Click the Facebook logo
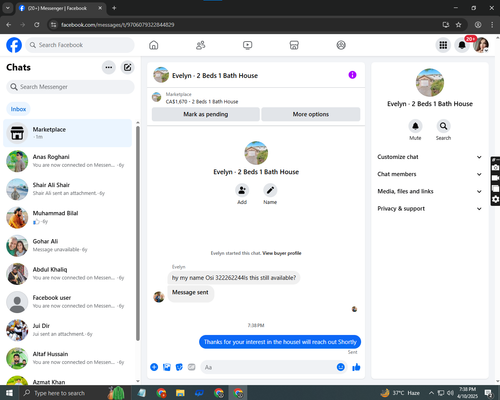Screen dimensions: 500x400 [x=14, y=45]
